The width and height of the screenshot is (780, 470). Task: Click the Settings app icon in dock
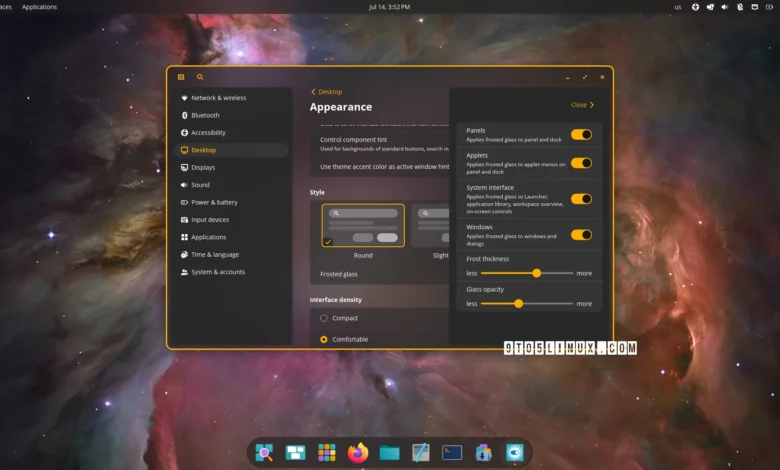(x=514, y=453)
